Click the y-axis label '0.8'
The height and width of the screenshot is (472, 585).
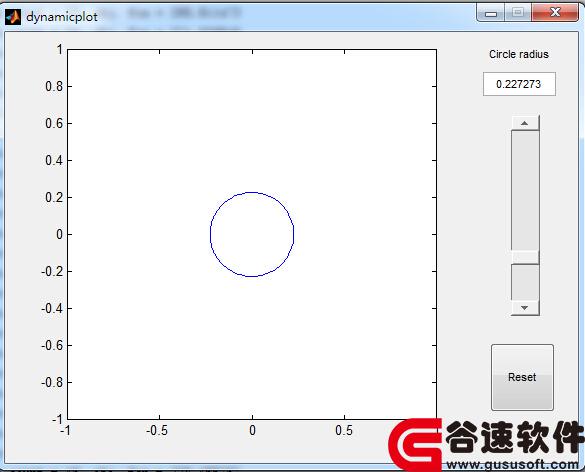point(54,86)
